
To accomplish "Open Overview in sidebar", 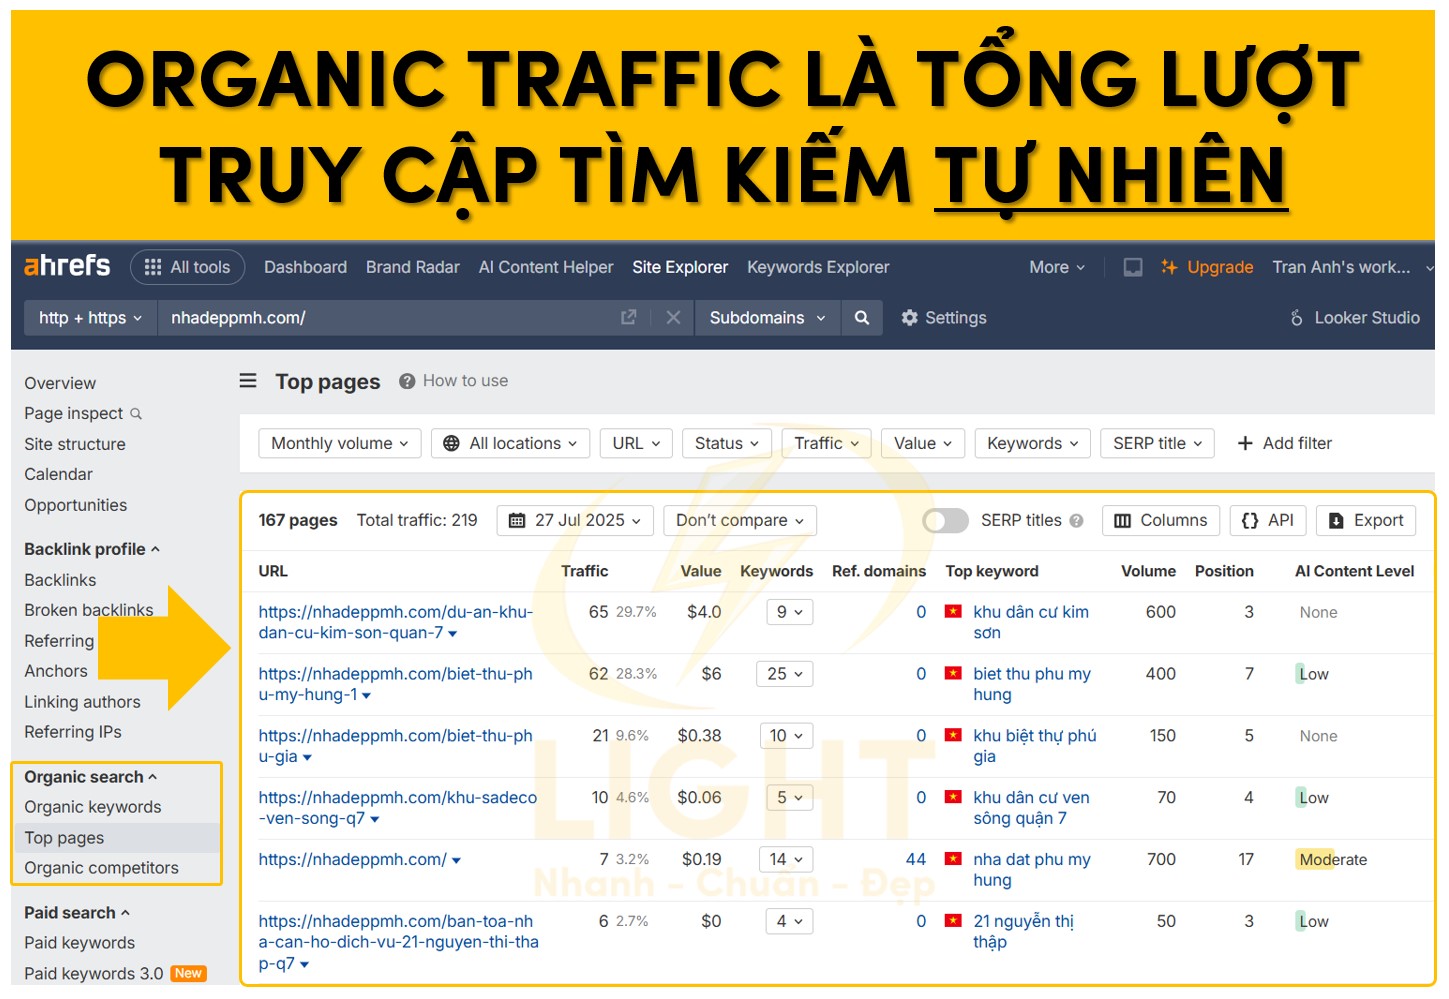I will [x=60, y=383].
